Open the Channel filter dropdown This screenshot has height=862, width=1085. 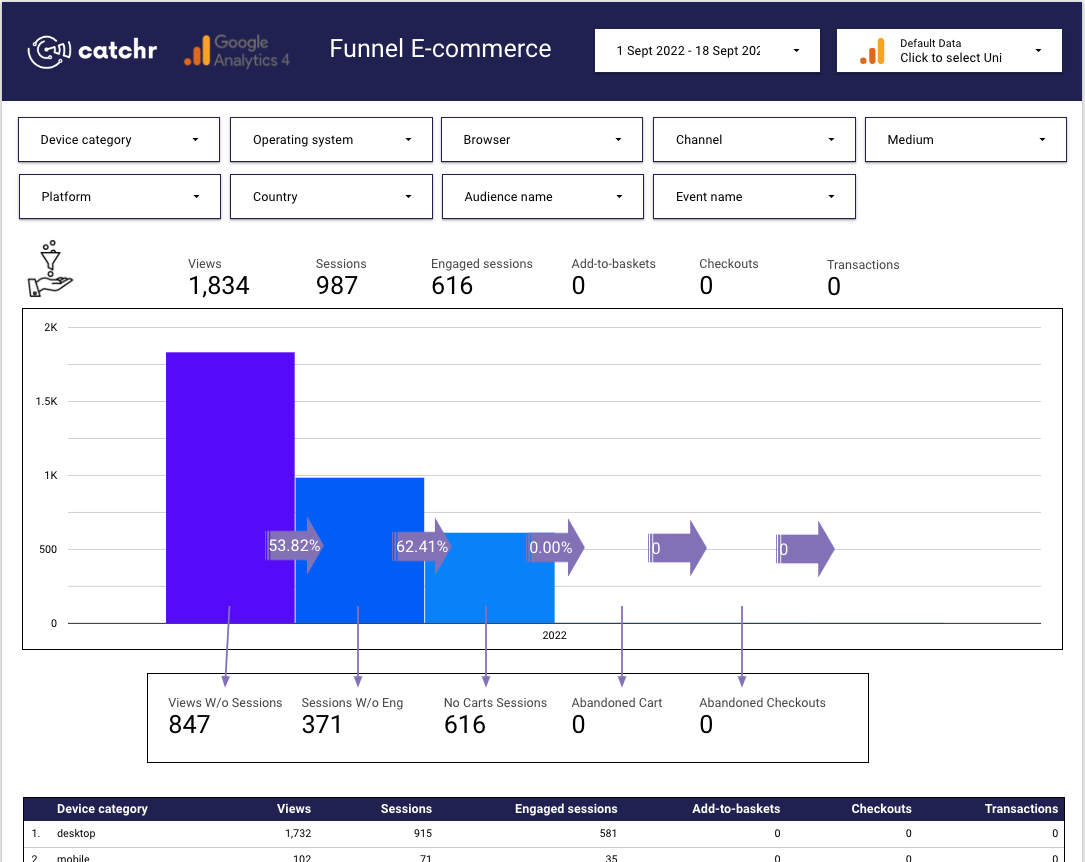tap(753, 139)
